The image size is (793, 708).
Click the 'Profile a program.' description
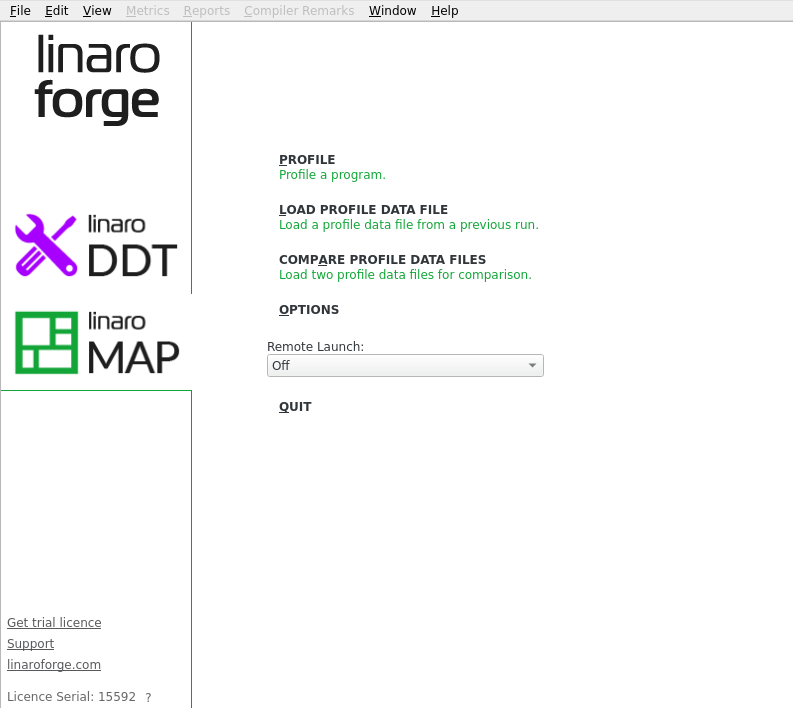pos(332,175)
